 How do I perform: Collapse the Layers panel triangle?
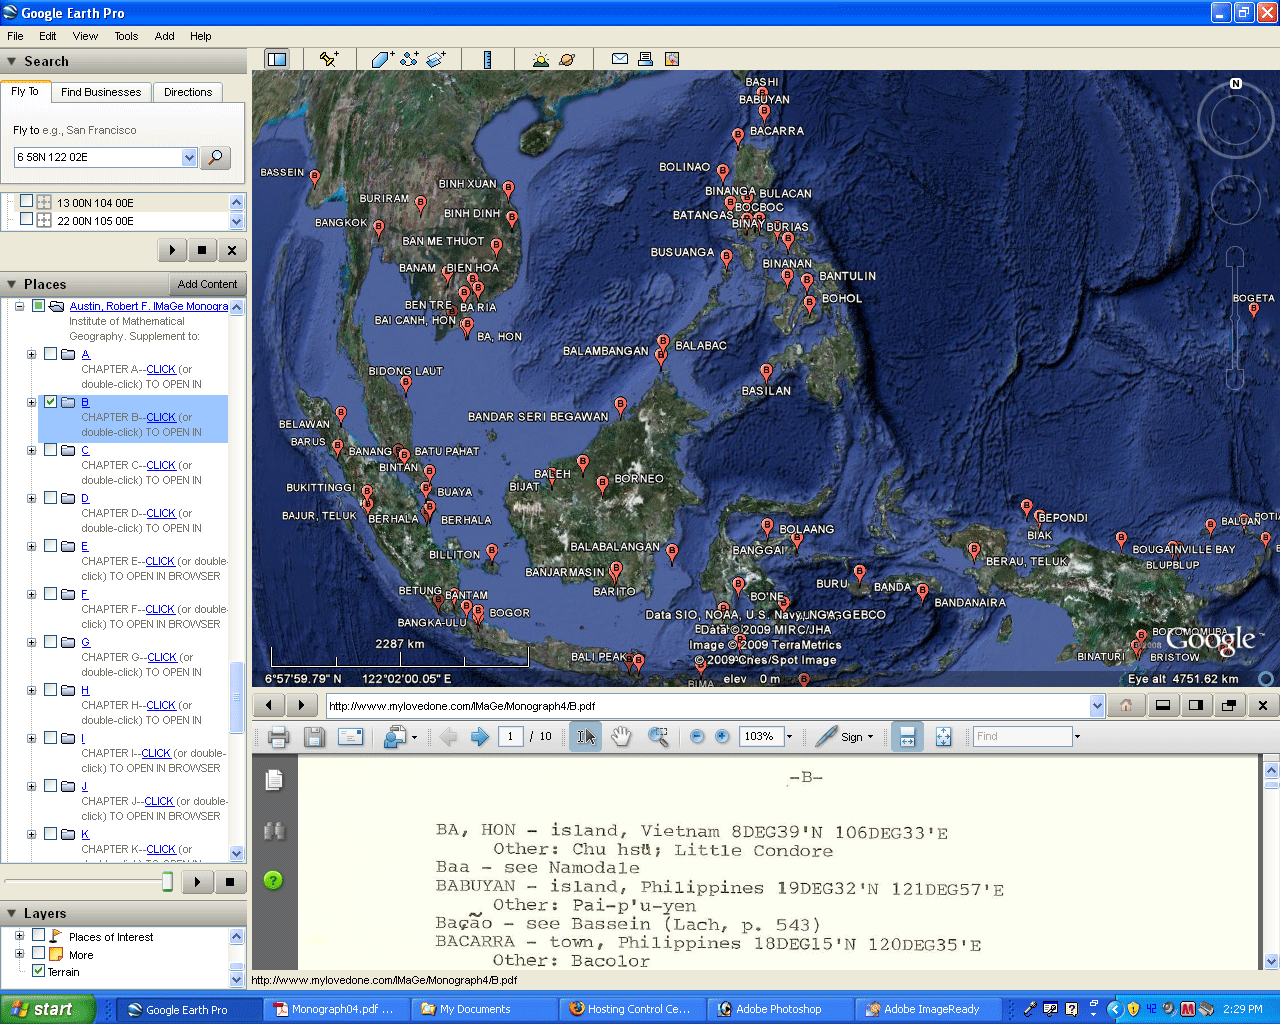point(12,913)
